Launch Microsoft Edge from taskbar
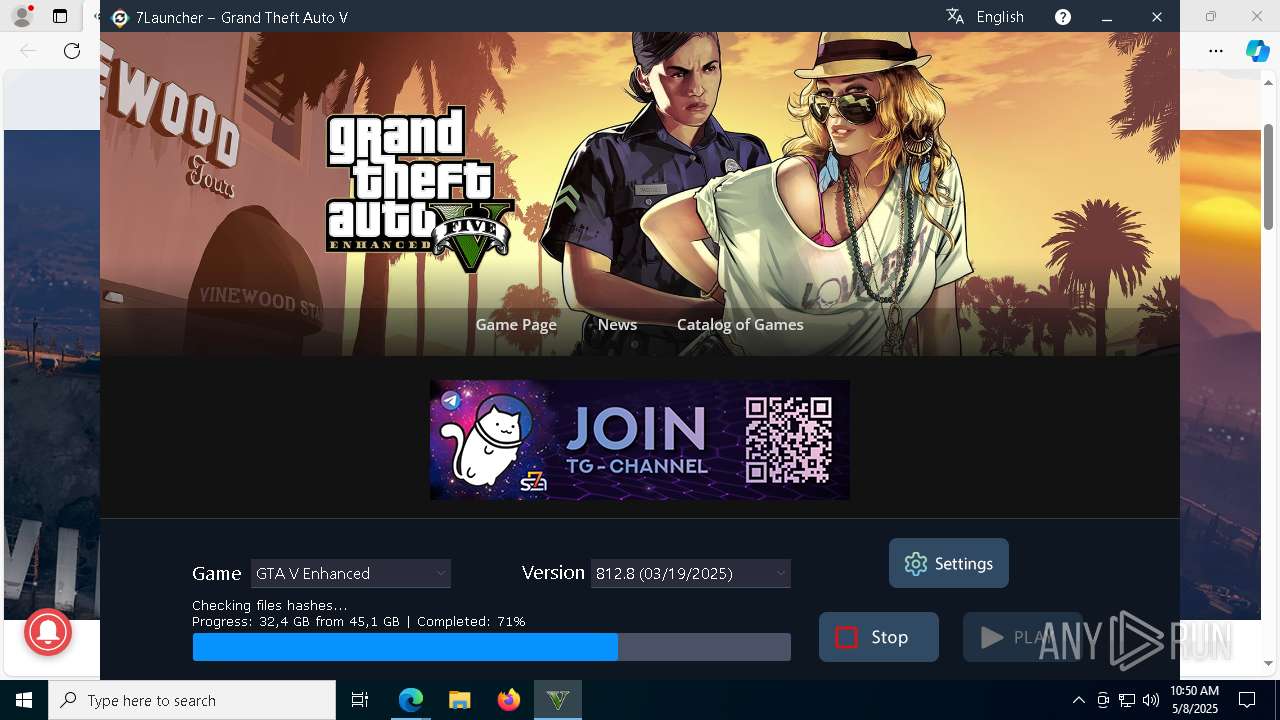The height and width of the screenshot is (720, 1280). [411, 700]
